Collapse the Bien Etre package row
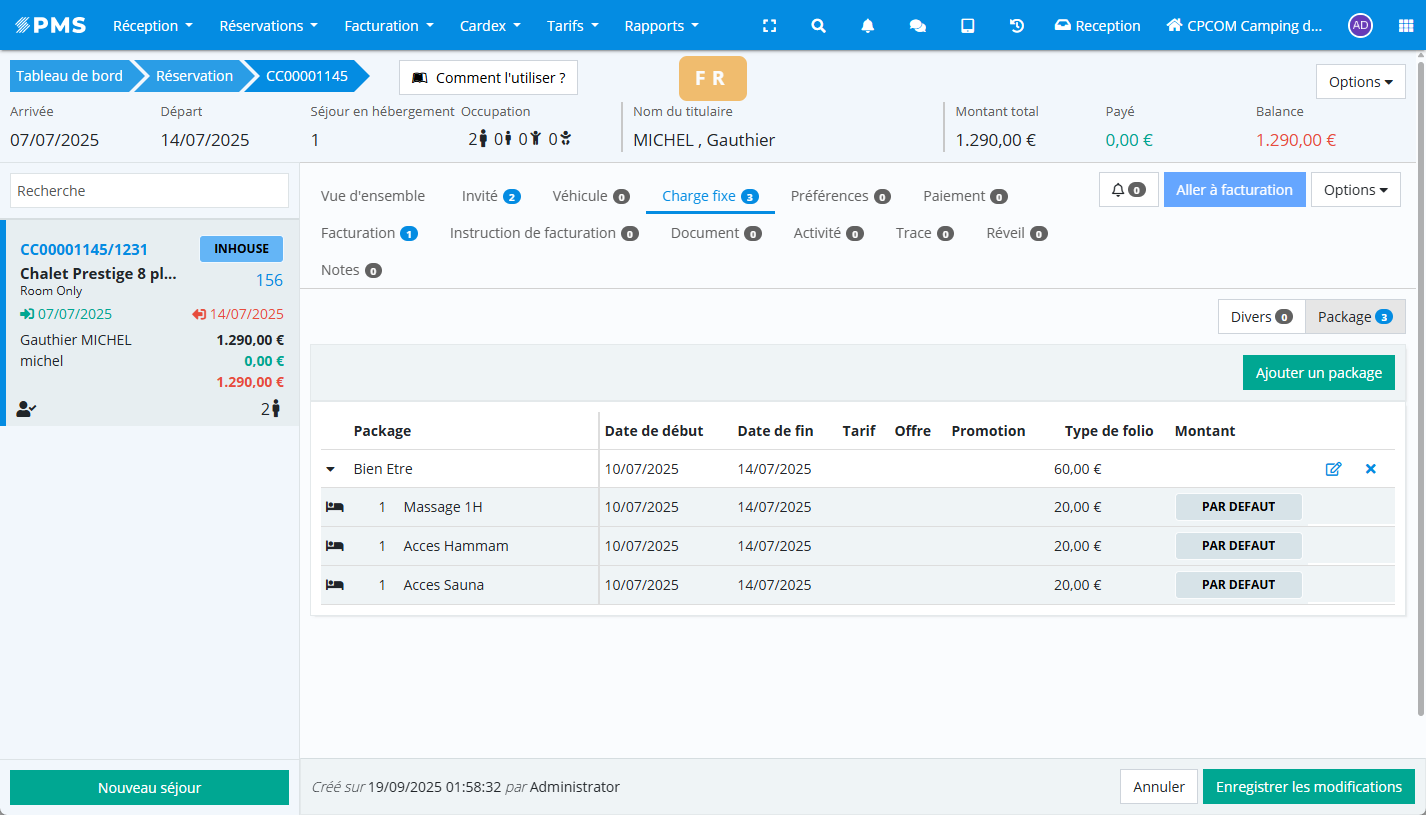The height and width of the screenshot is (815, 1426). click(x=330, y=469)
